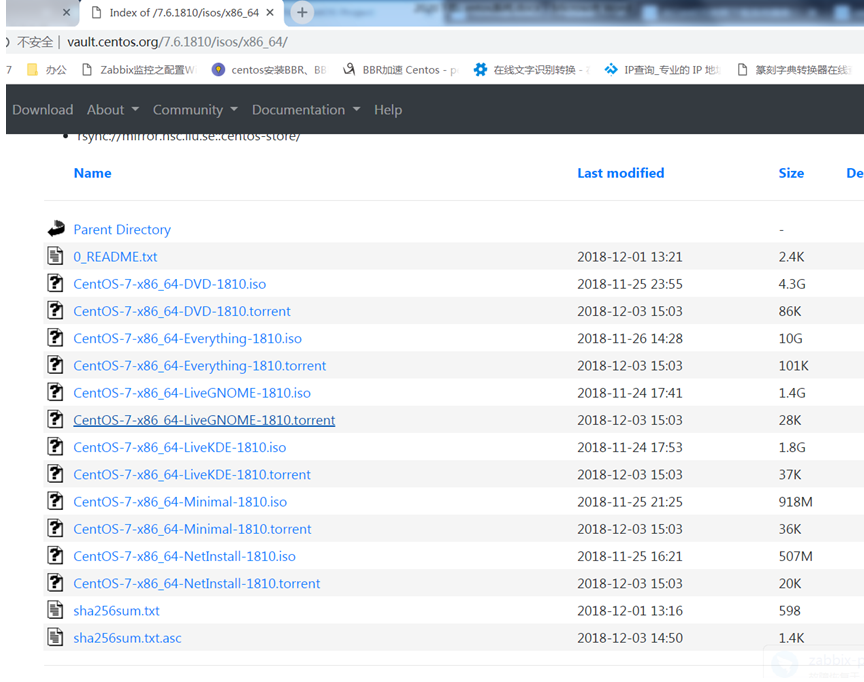The height and width of the screenshot is (682, 864).
Task: Open the BBR加速 Centos bookmark
Action: coord(401,70)
